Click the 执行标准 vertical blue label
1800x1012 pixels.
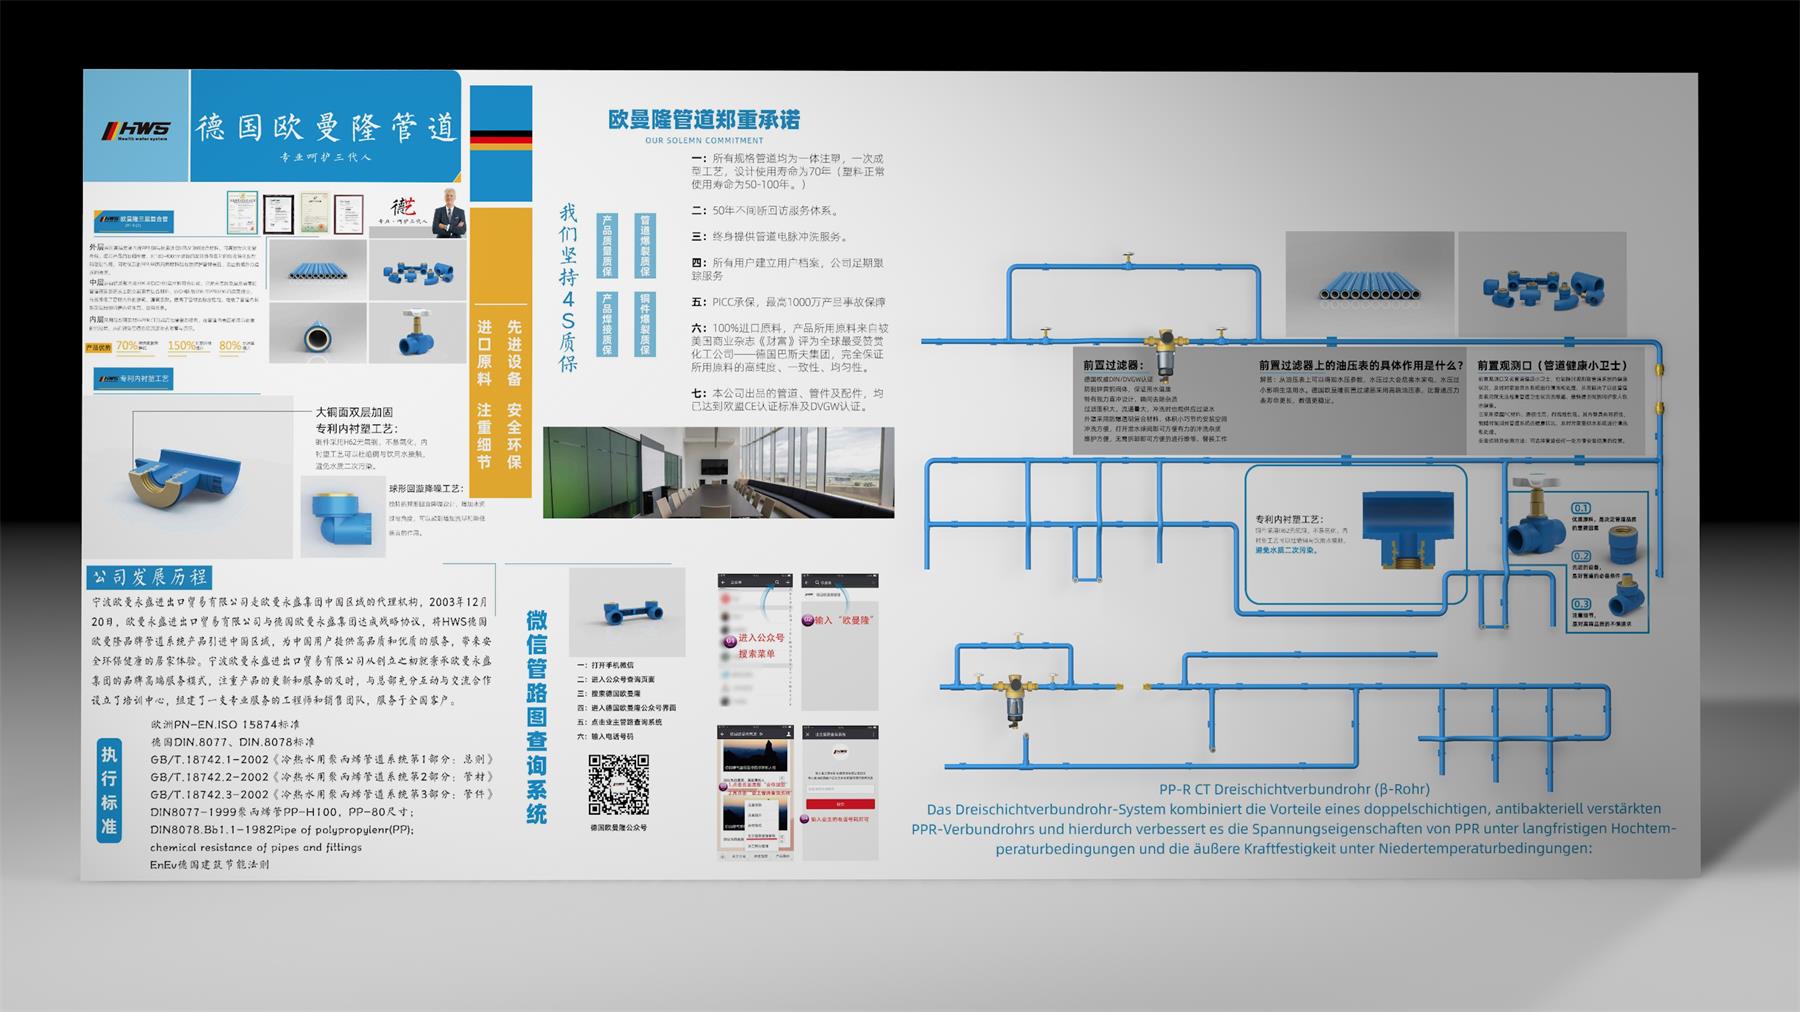coord(109,791)
